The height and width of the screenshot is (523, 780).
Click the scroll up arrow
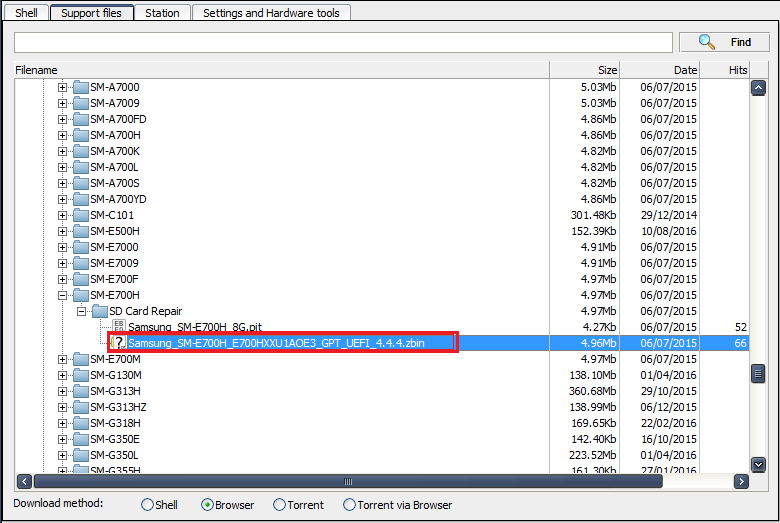click(758, 88)
